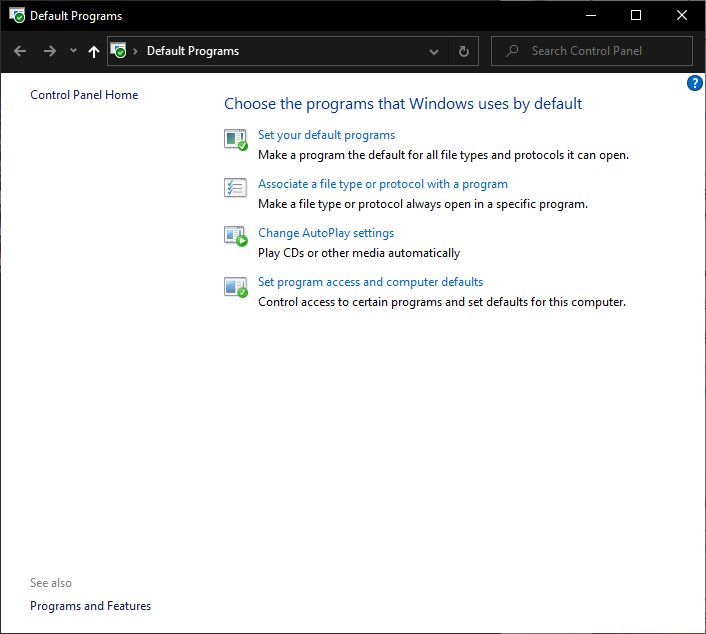Click 'Choose the programs that Windows uses' heading

403,104
